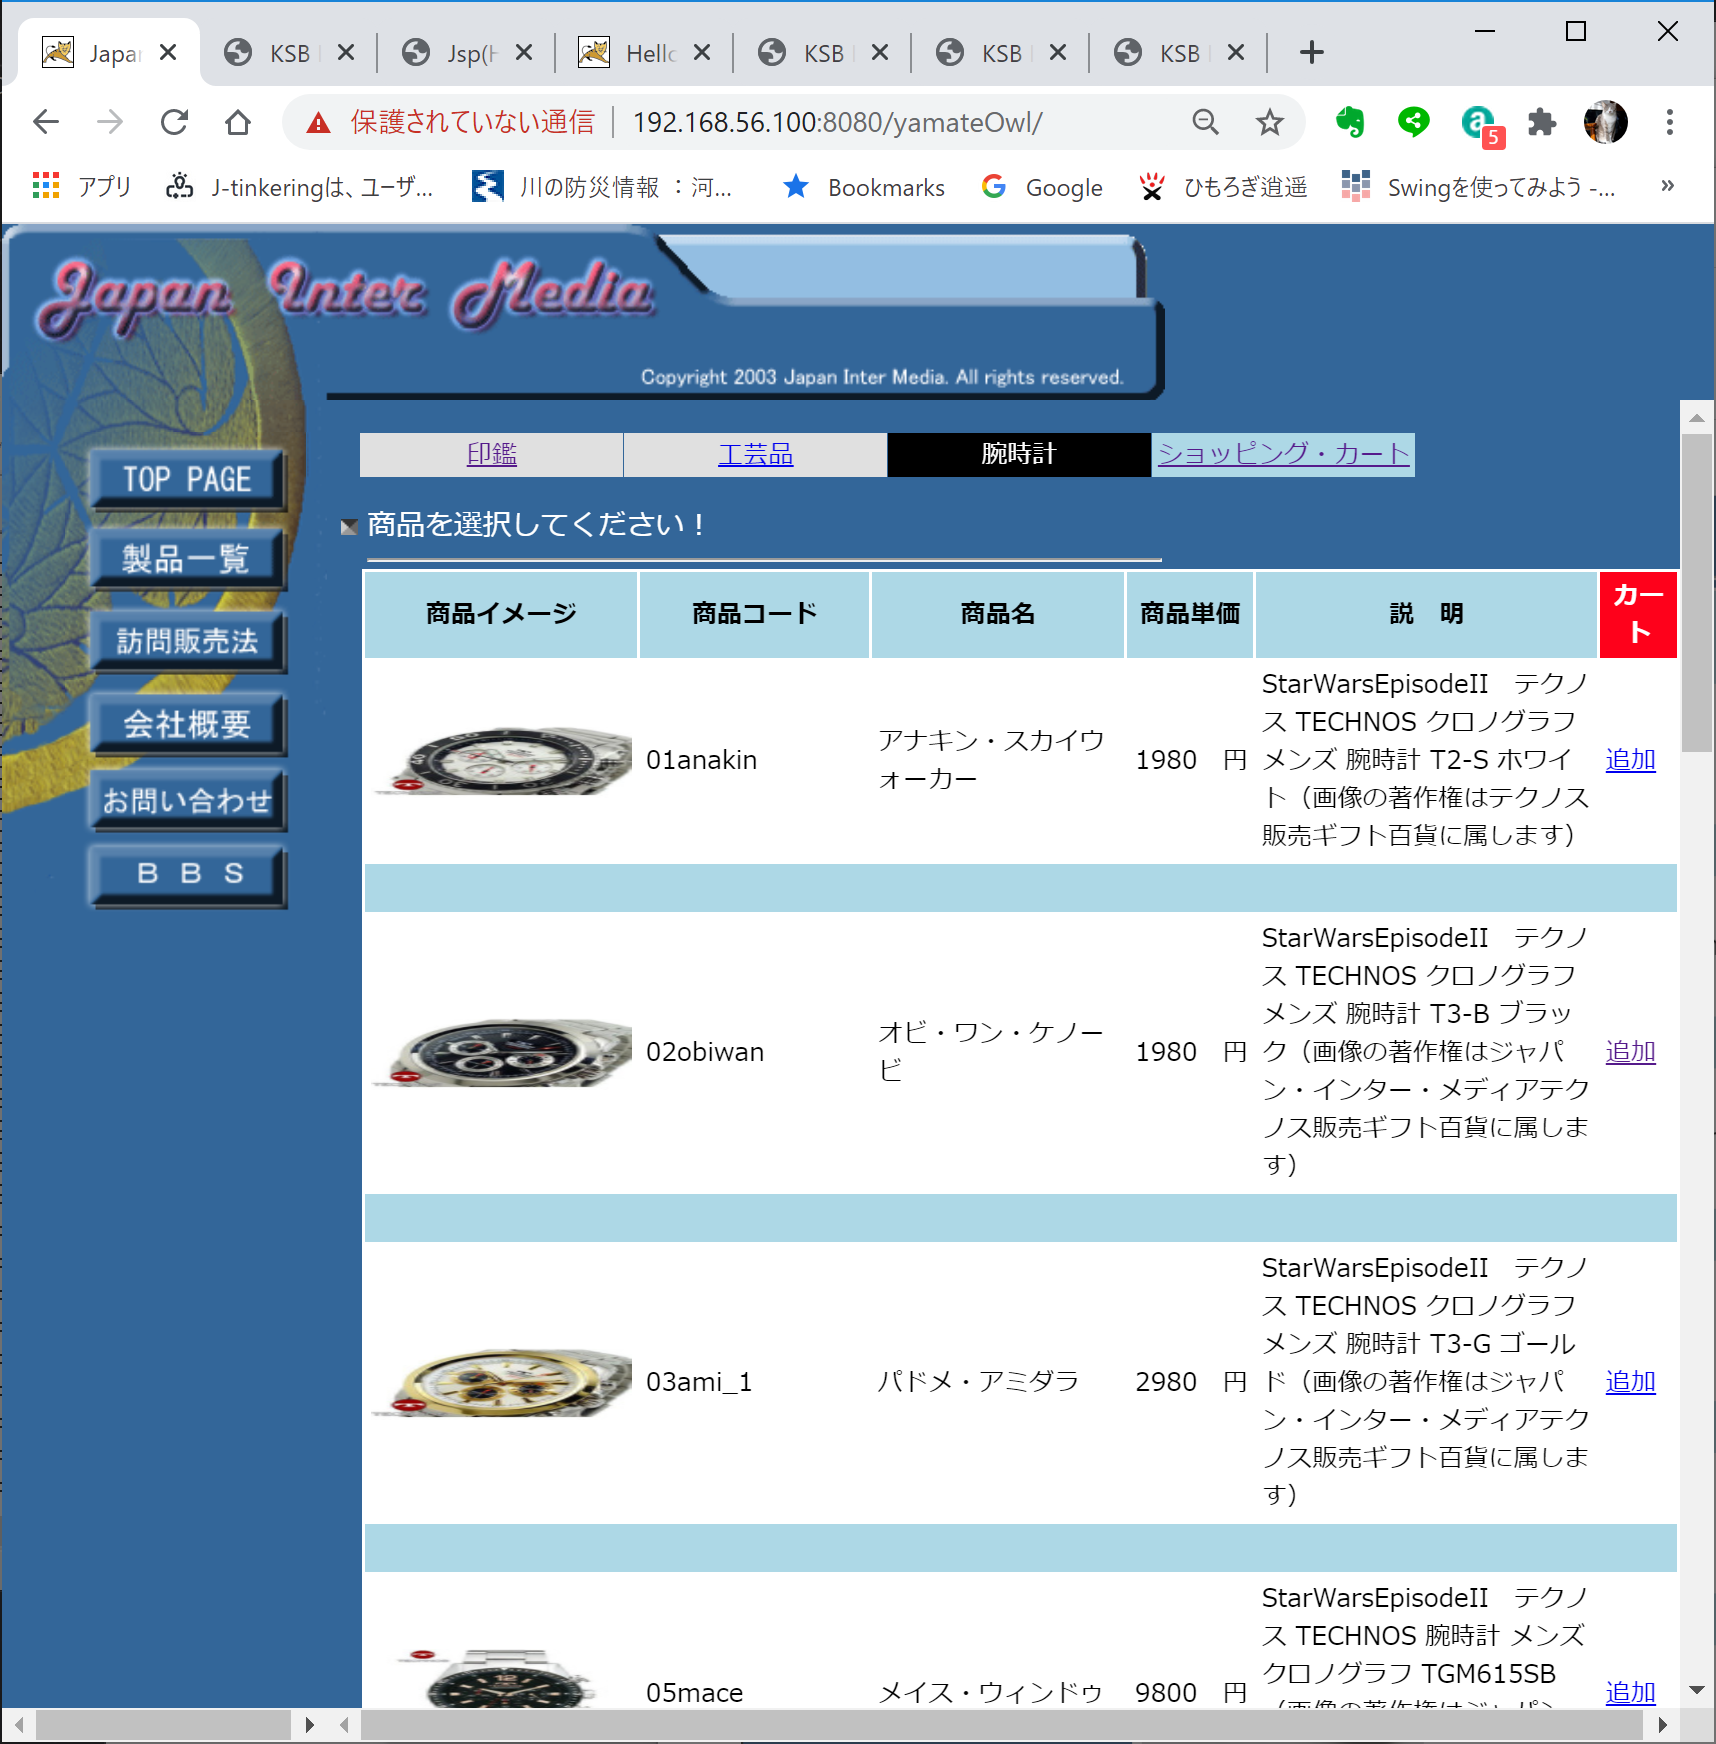Go back with the browser back arrow
Image resolution: width=1716 pixels, height=1744 pixels.
46,122
